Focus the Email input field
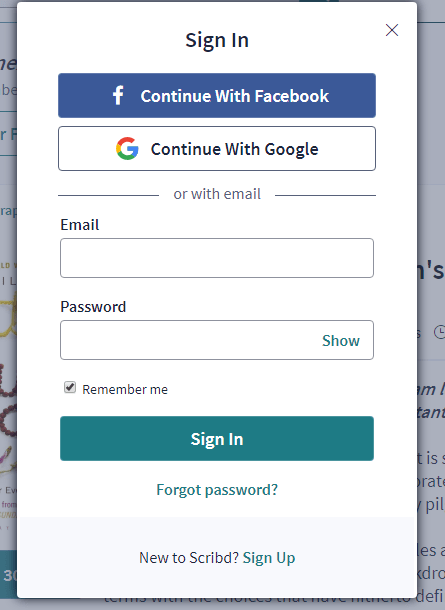This screenshot has width=445, height=610. (x=217, y=258)
